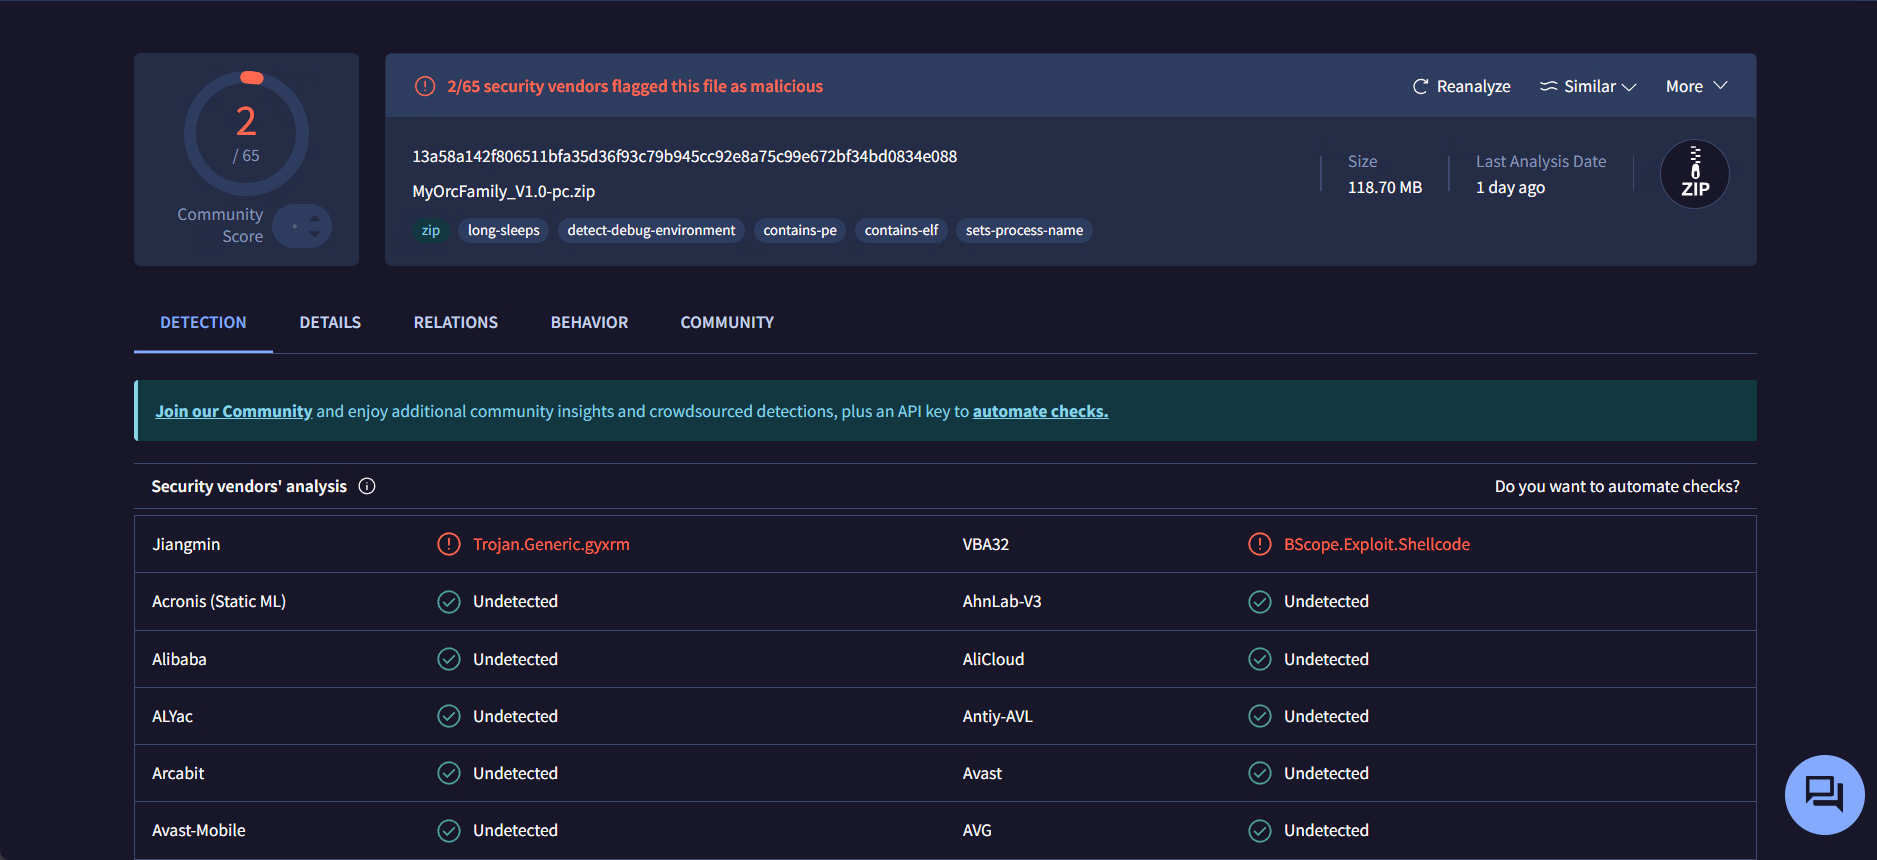Click the warning icon next to Trojan.Generic.gyxrm
The width and height of the screenshot is (1877, 860).
point(449,544)
